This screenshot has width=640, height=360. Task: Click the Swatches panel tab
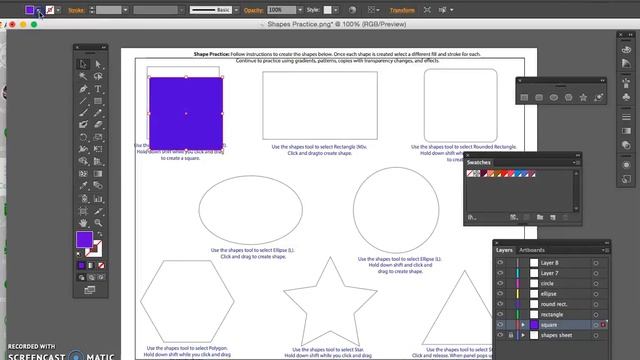pyautogui.click(x=479, y=162)
